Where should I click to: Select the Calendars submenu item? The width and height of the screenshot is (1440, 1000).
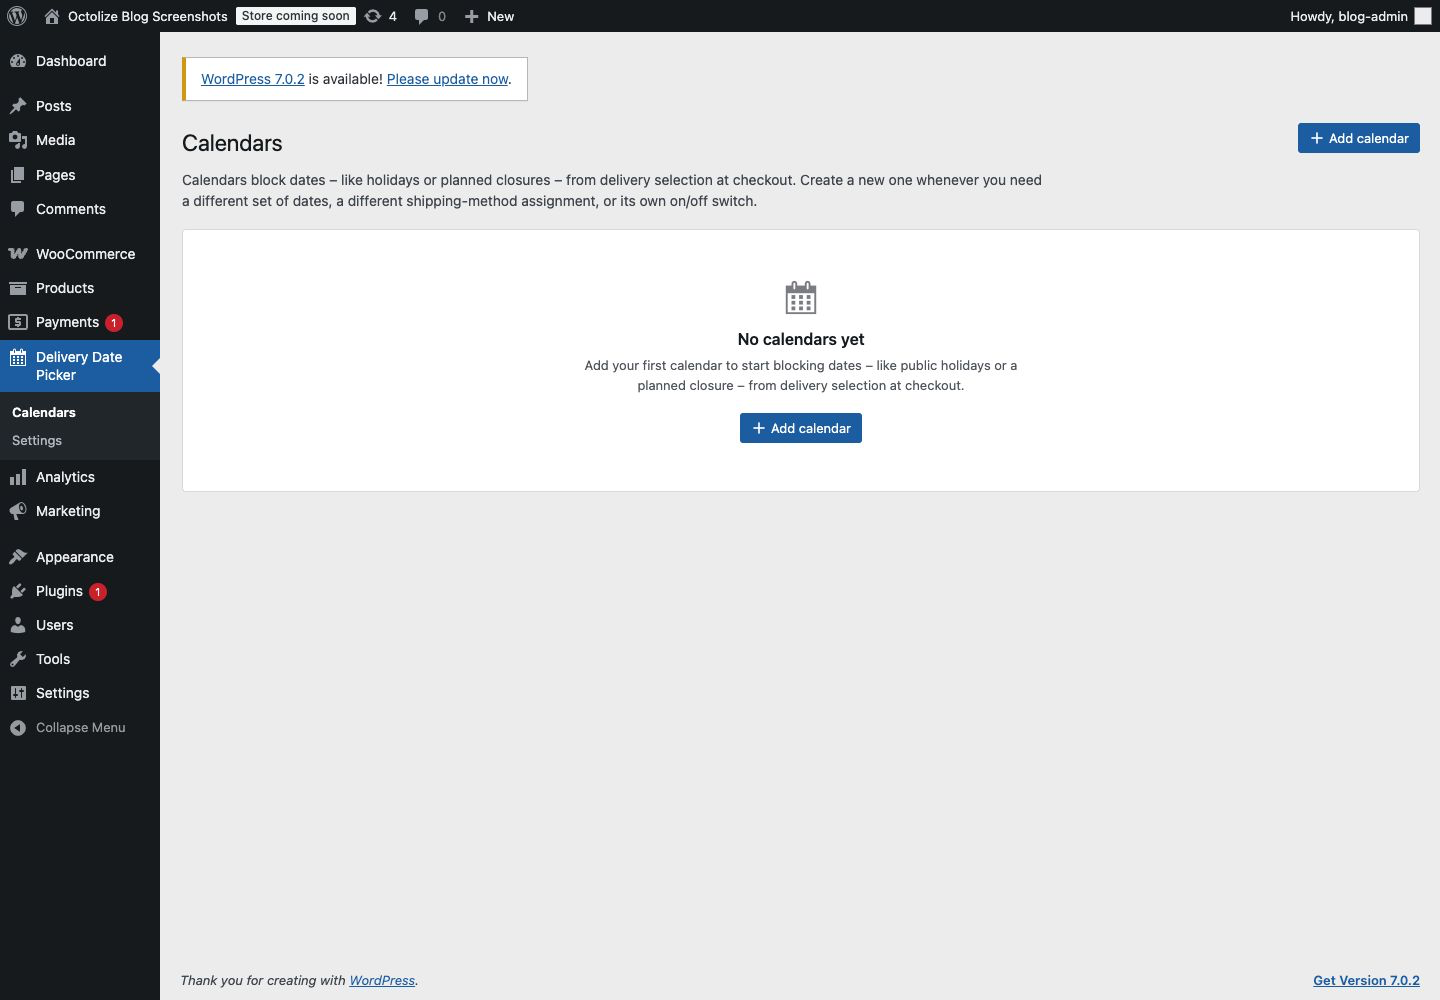coord(44,412)
